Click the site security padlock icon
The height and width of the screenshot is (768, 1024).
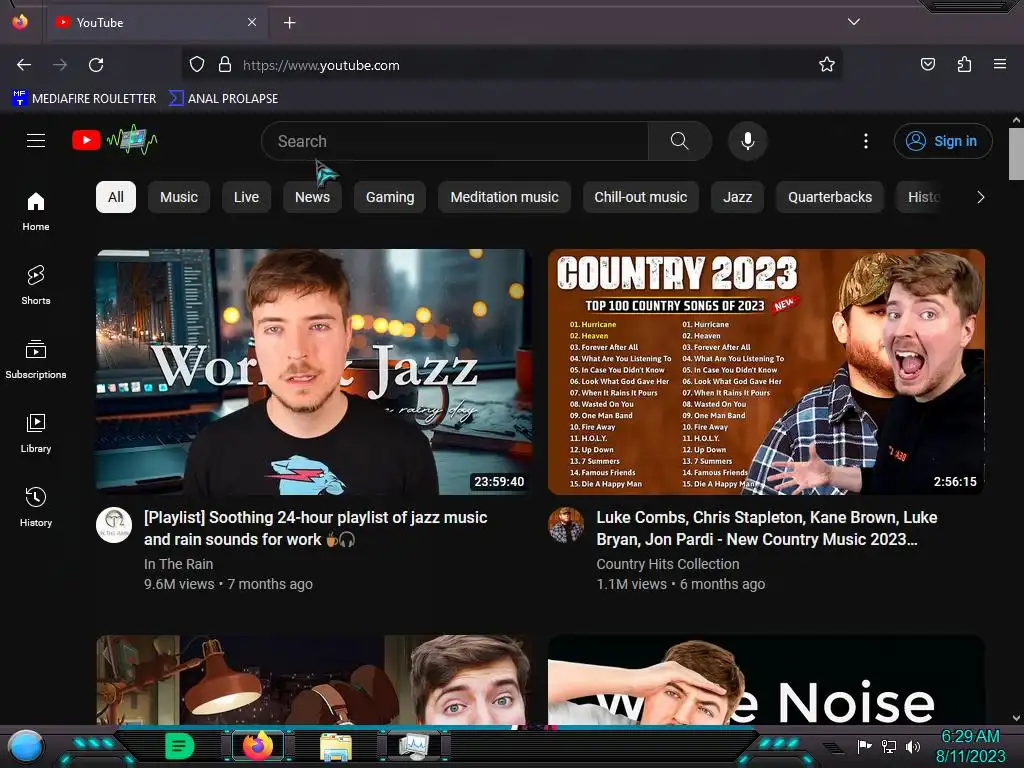tap(225, 65)
